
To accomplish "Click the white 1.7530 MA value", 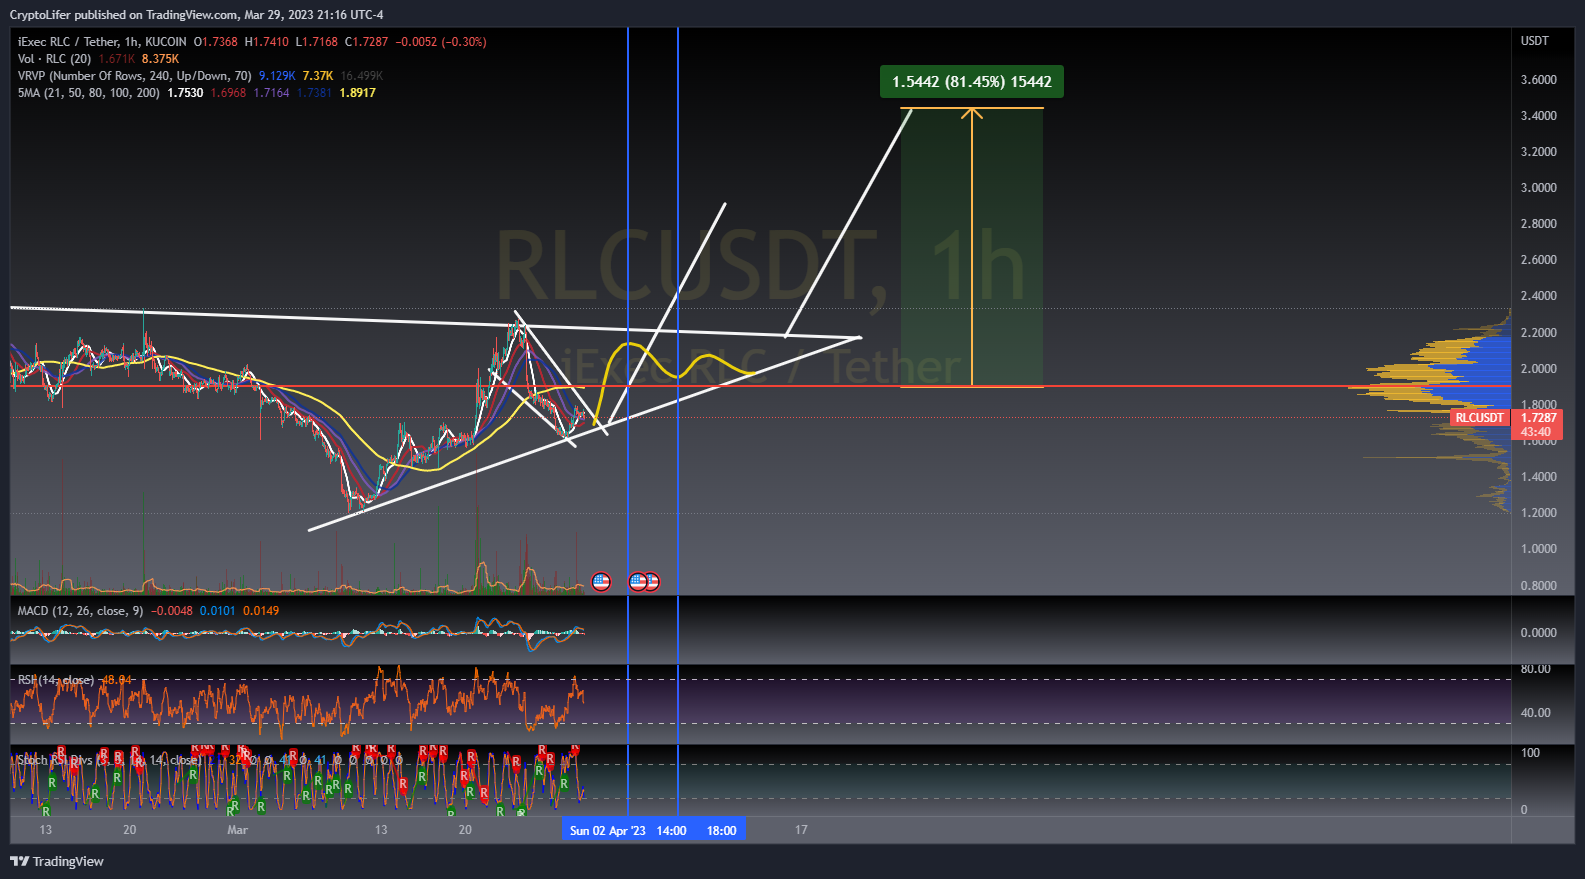I will pos(185,93).
